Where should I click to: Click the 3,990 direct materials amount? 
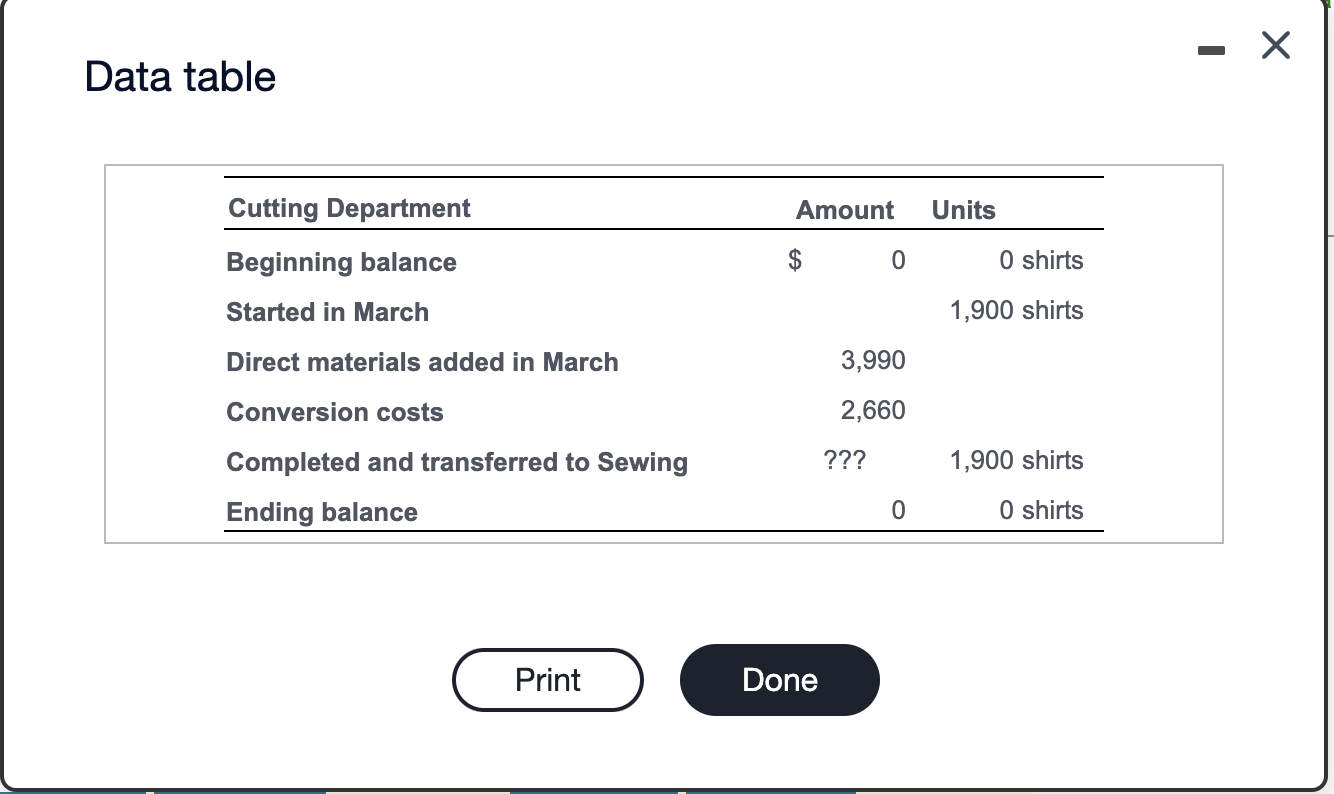coord(873,360)
